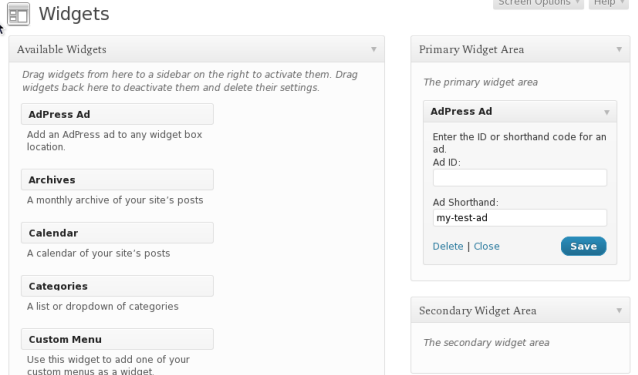Screen dimensions: 638x375
Task: Collapse the AdPress Ad widget settings arrow
Action: tap(607, 112)
